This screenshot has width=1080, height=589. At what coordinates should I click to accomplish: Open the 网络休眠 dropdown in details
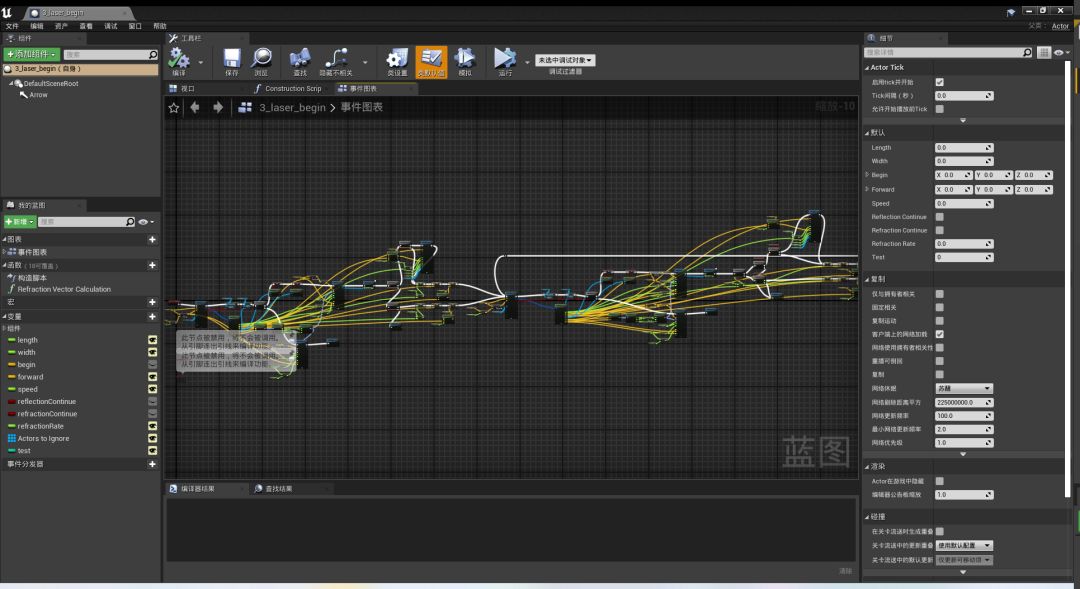(x=964, y=388)
